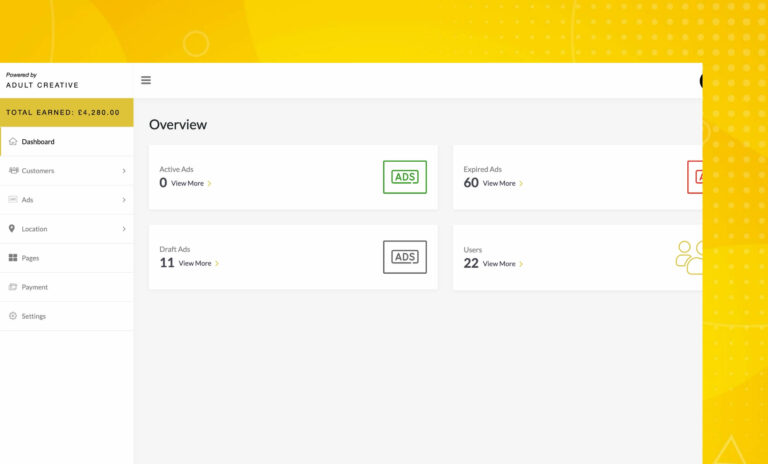Image resolution: width=768 pixels, height=464 pixels.
Task: Open the Payment menu item
Action: [34, 287]
